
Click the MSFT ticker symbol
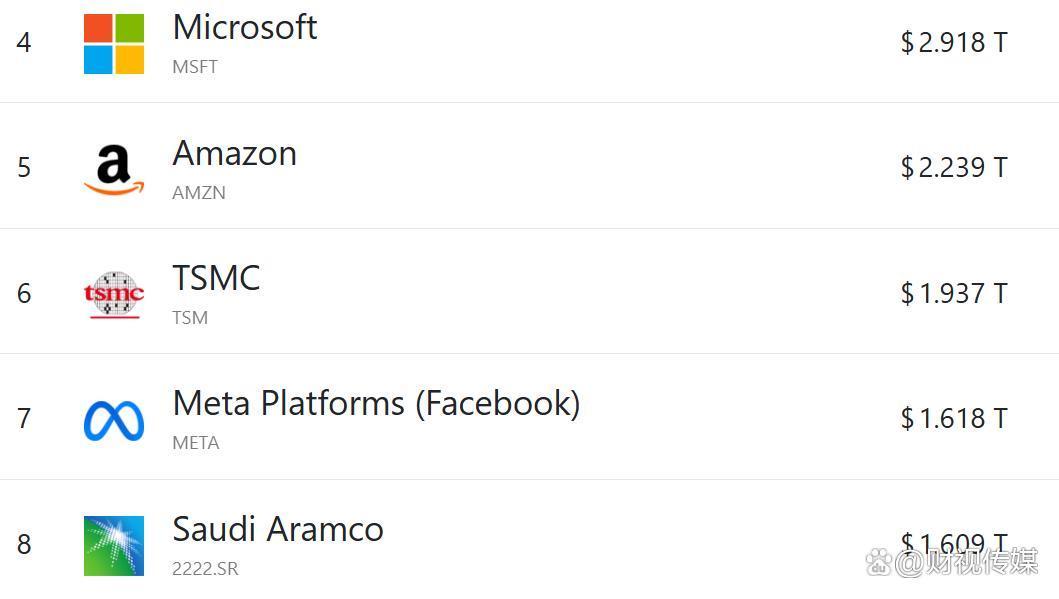click(x=195, y=67)
